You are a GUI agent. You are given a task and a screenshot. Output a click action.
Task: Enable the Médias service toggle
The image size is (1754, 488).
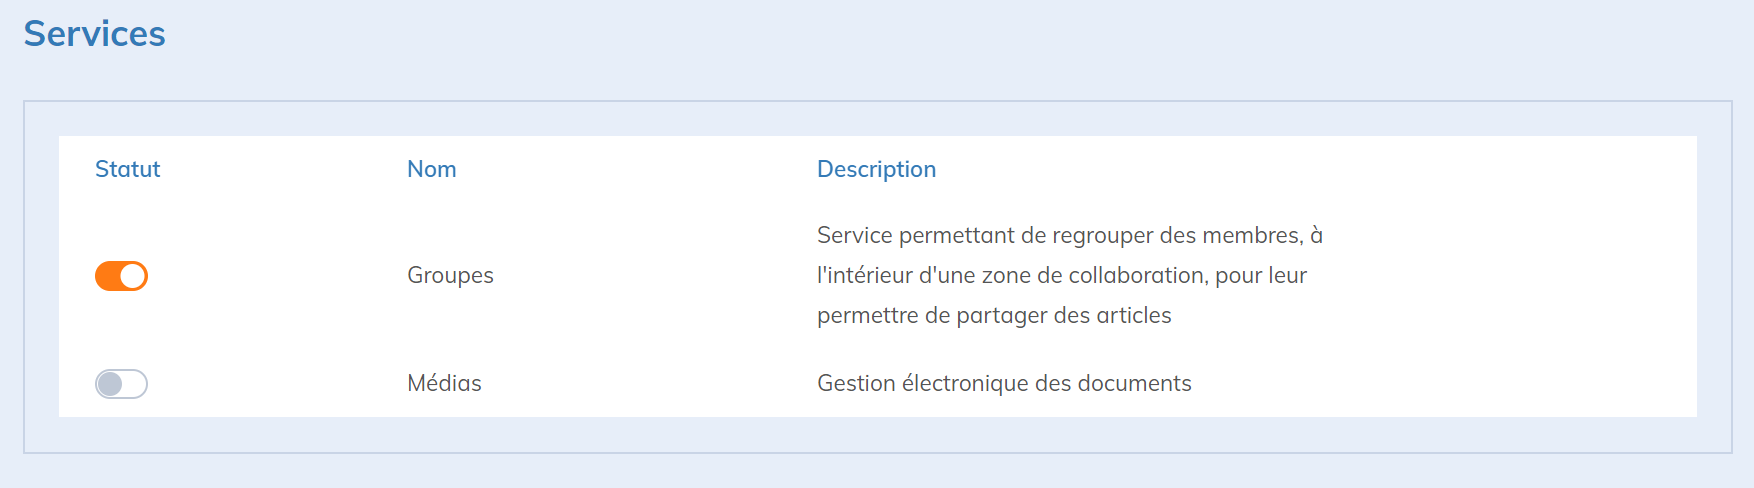click(x=121, y=384)
